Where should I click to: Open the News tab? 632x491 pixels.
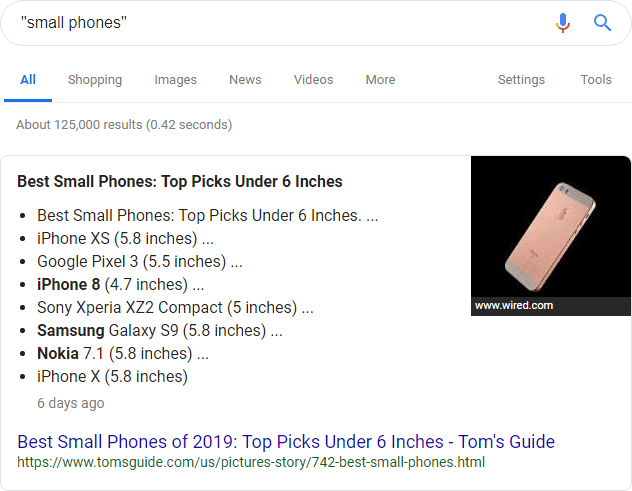tap(245, 80)
